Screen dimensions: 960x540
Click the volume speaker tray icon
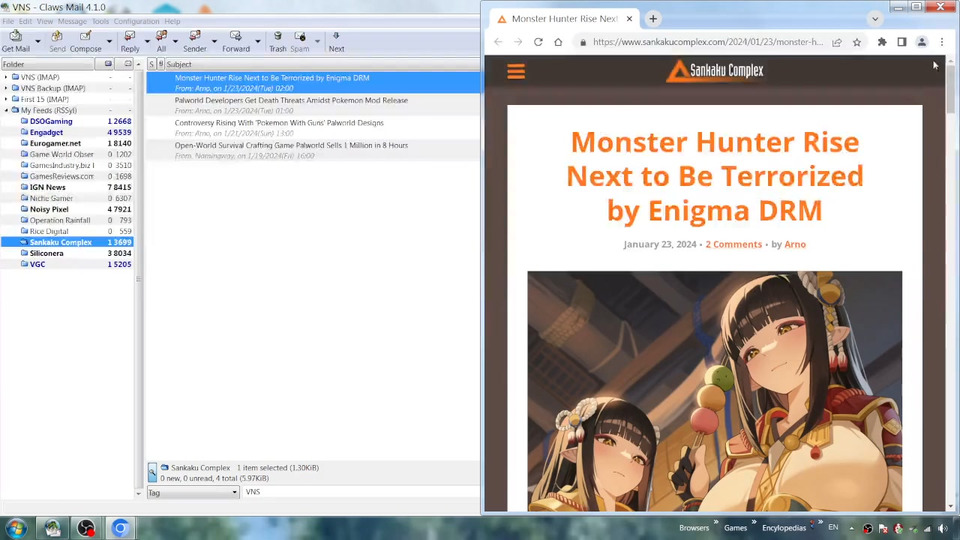click(x=942, y=528)
